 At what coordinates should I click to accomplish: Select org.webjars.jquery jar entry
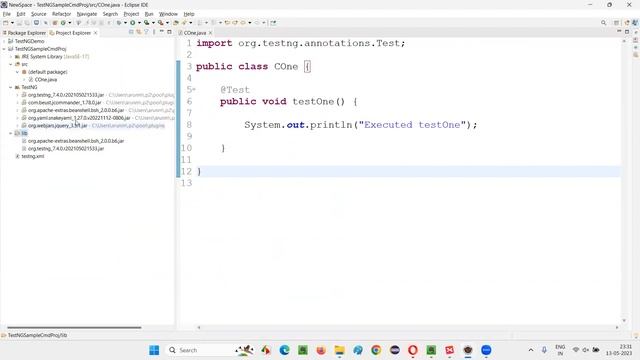point(58,126)
